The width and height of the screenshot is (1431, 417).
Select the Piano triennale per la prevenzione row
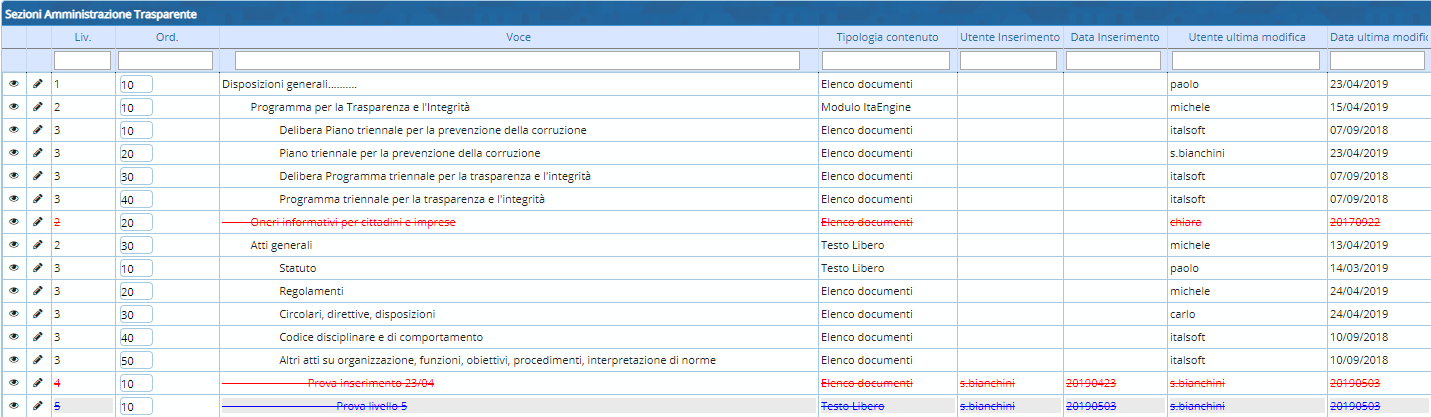coord(410,153)
